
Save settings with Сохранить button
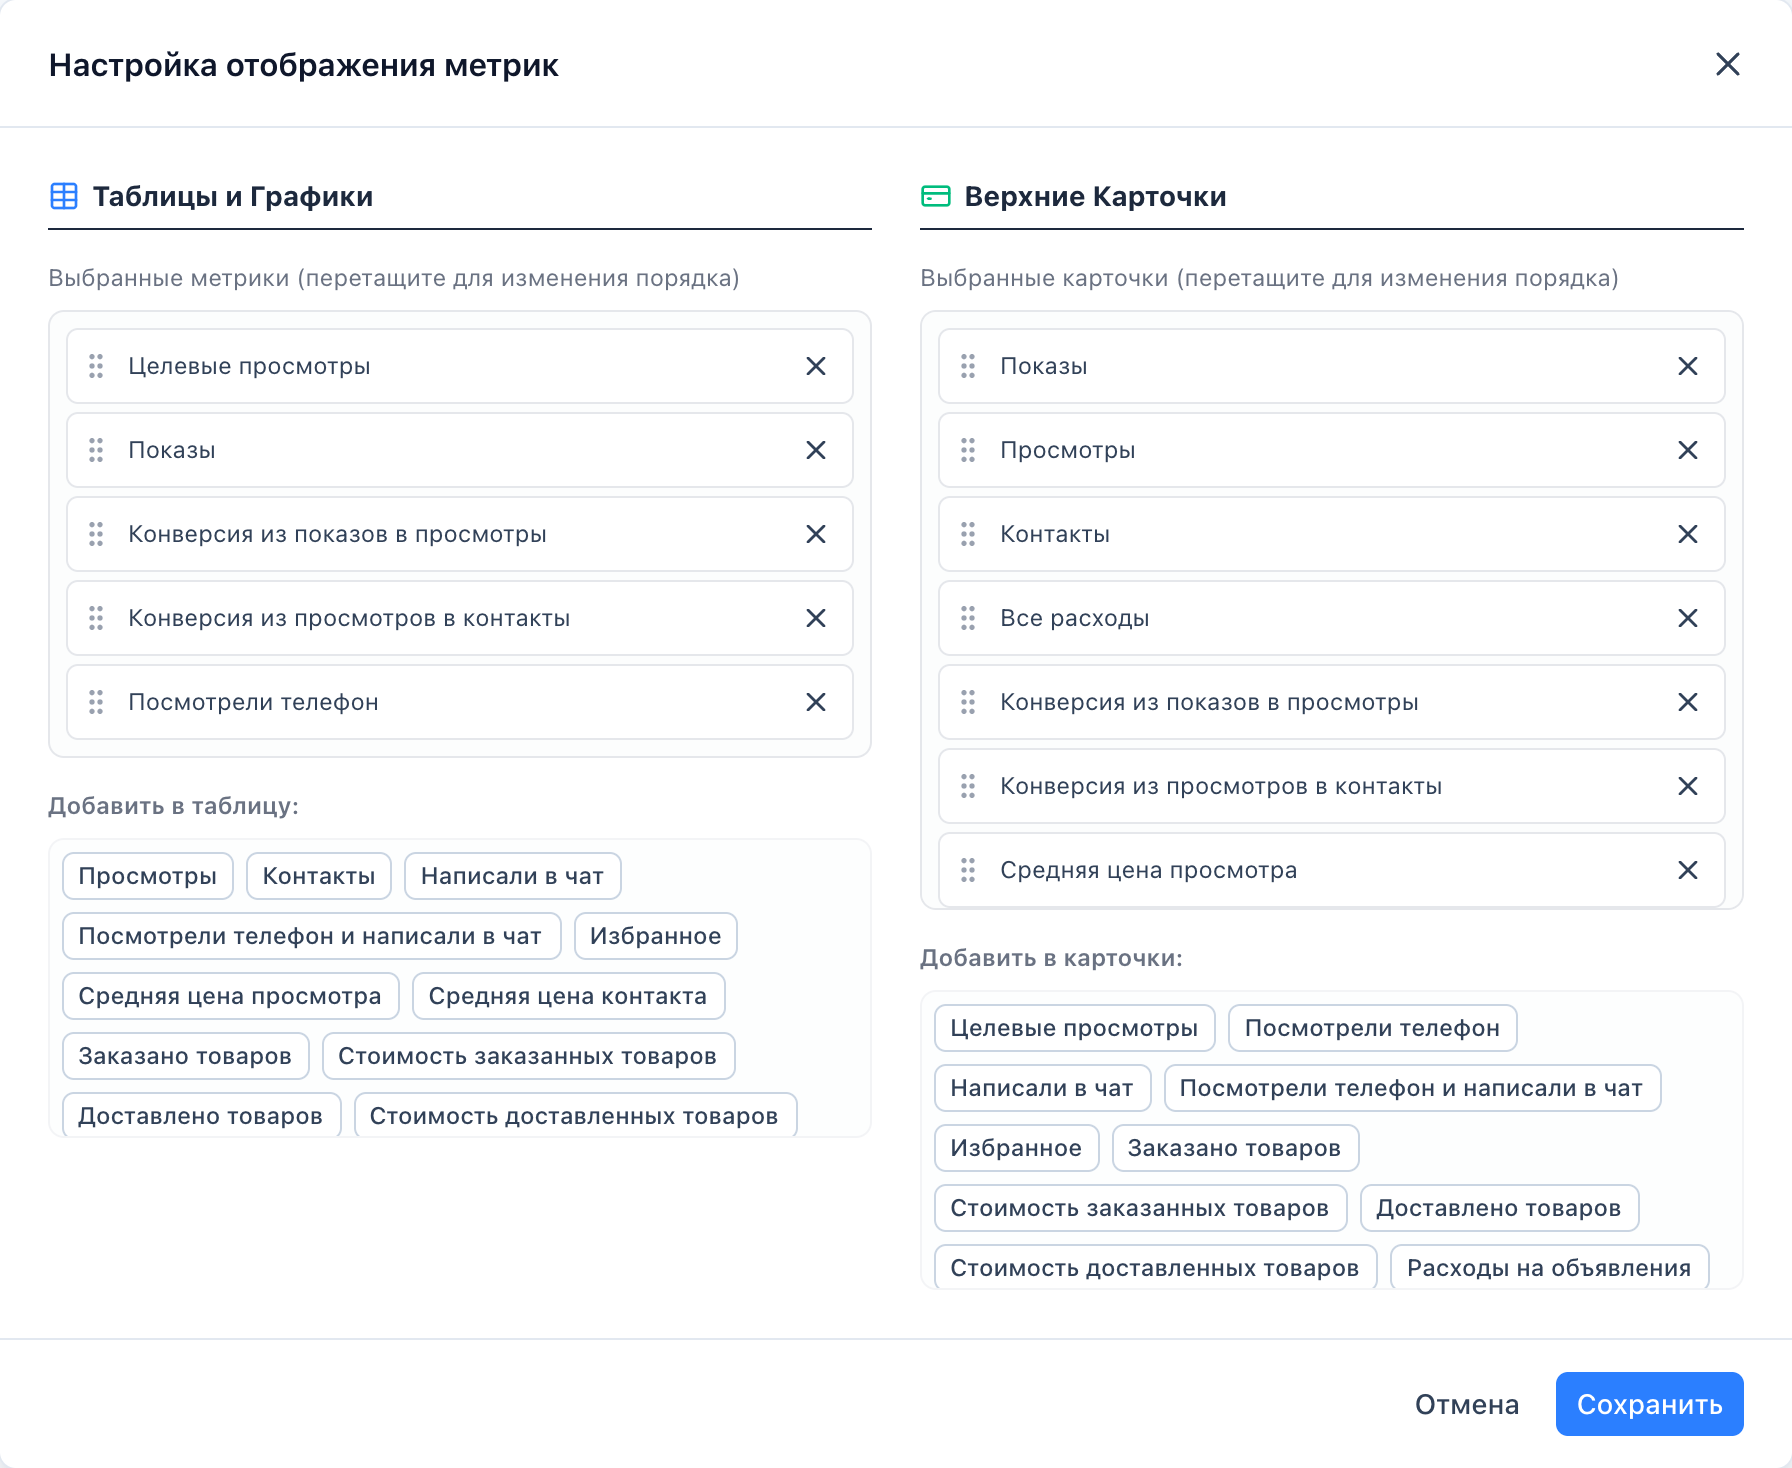pos(1650,1404)
